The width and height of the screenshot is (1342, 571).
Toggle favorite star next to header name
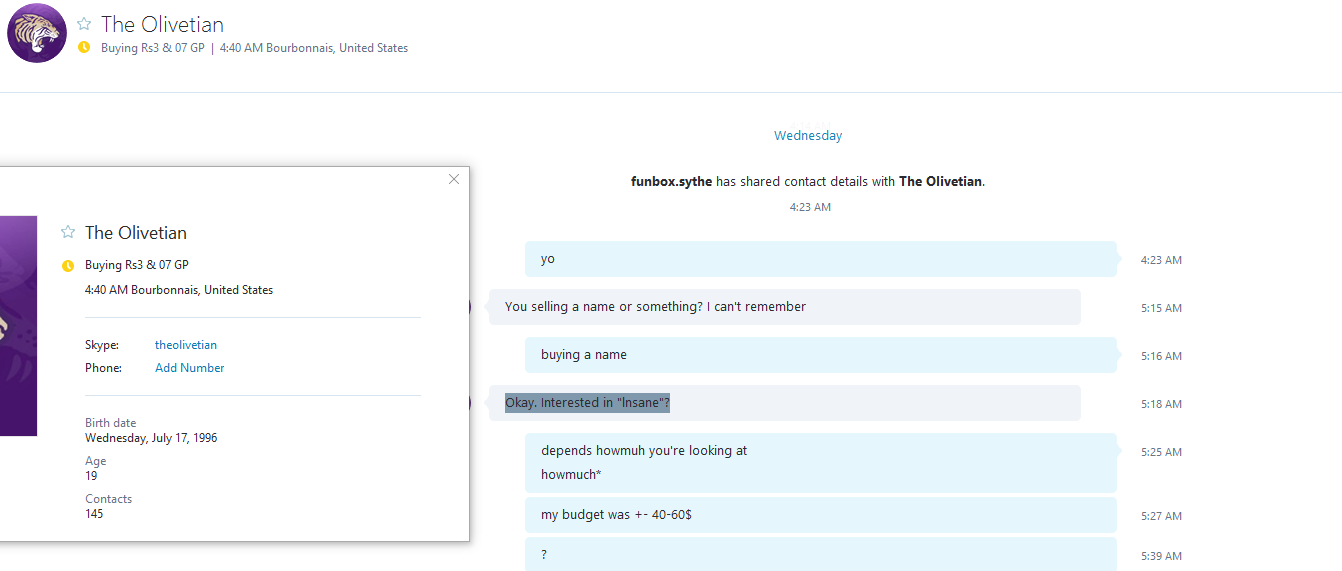[x=84, y=24]
